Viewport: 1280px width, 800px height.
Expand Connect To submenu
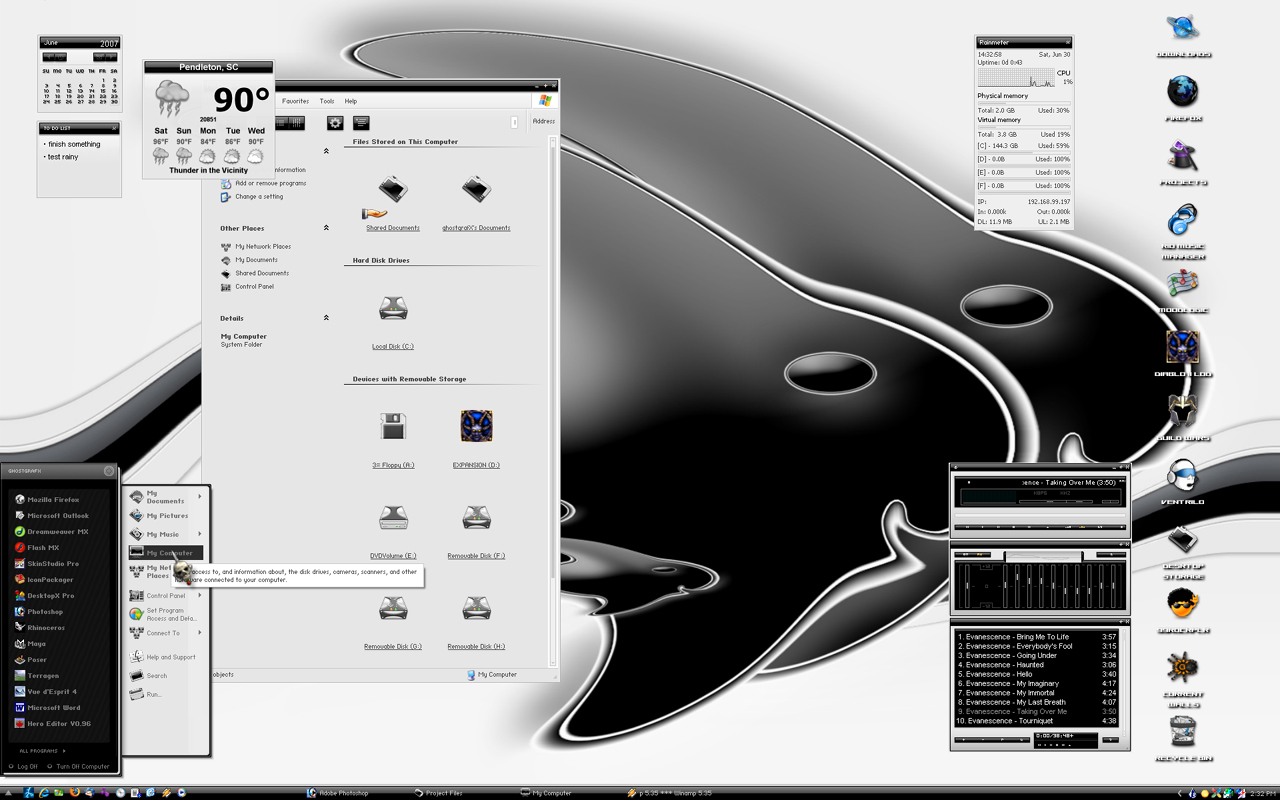(x=200, y=632)
